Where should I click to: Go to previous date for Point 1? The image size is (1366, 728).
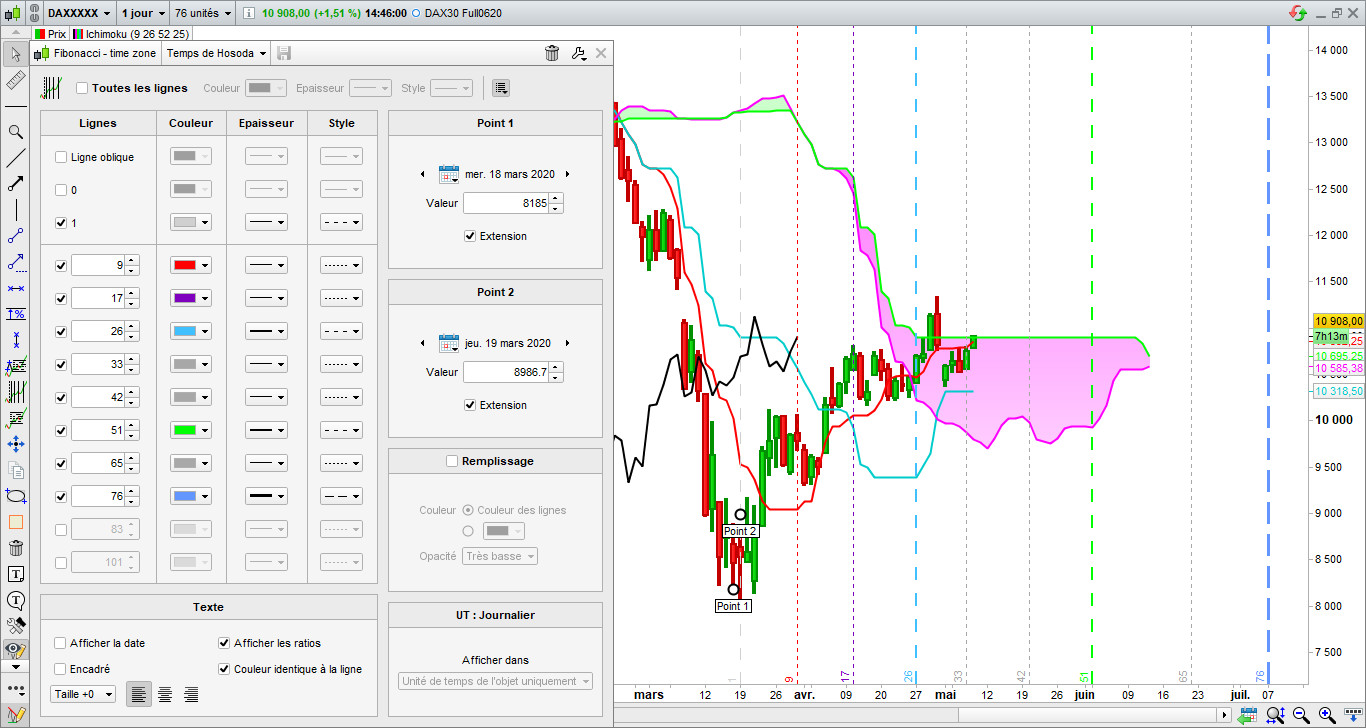coord(422,174)
